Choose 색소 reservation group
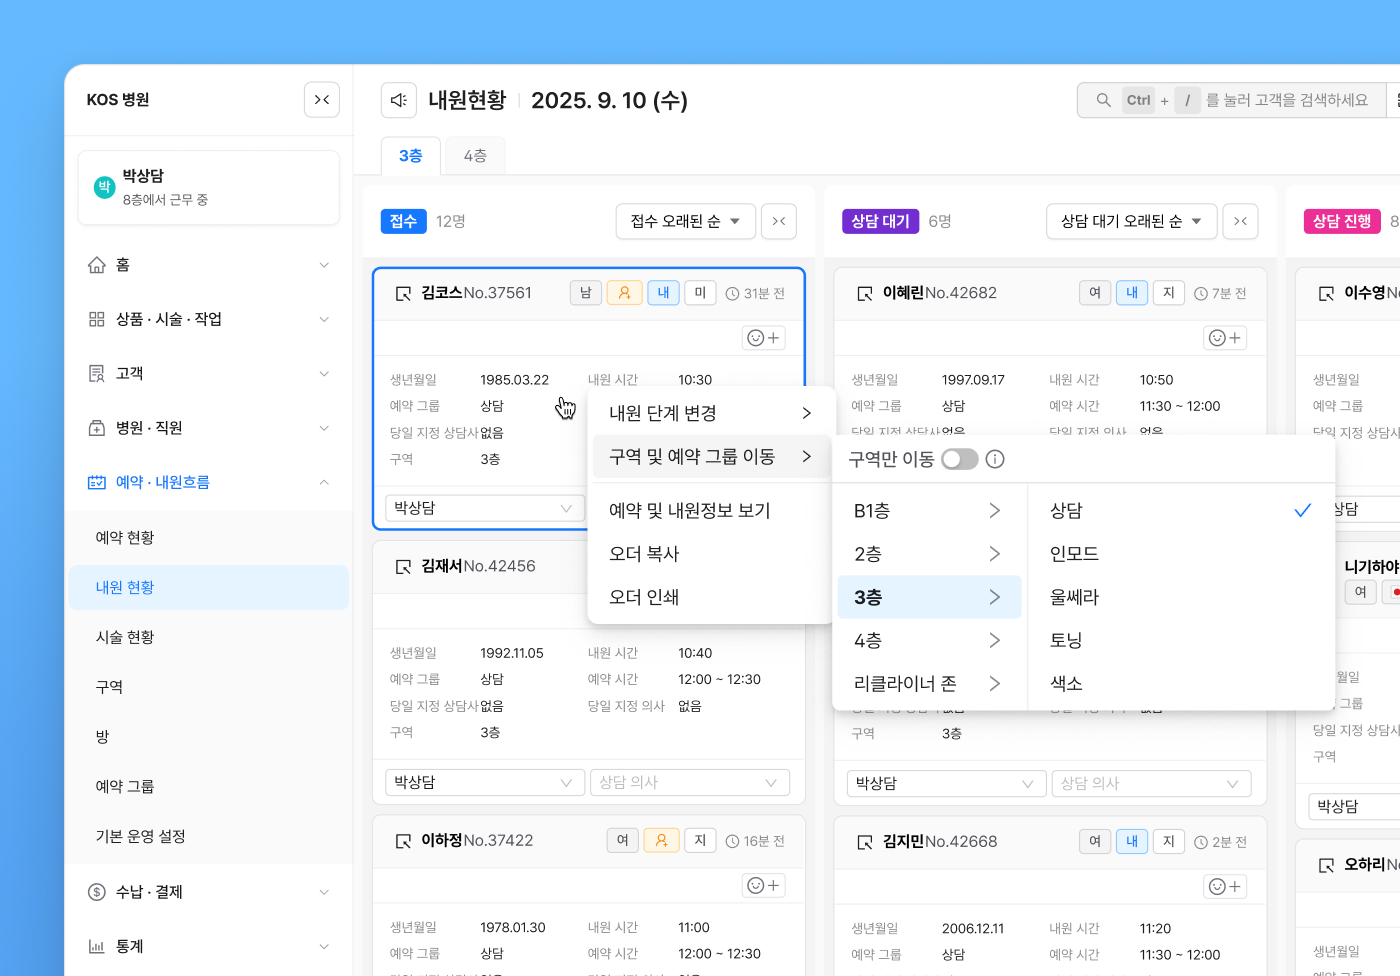 [x=1181, y=683]
